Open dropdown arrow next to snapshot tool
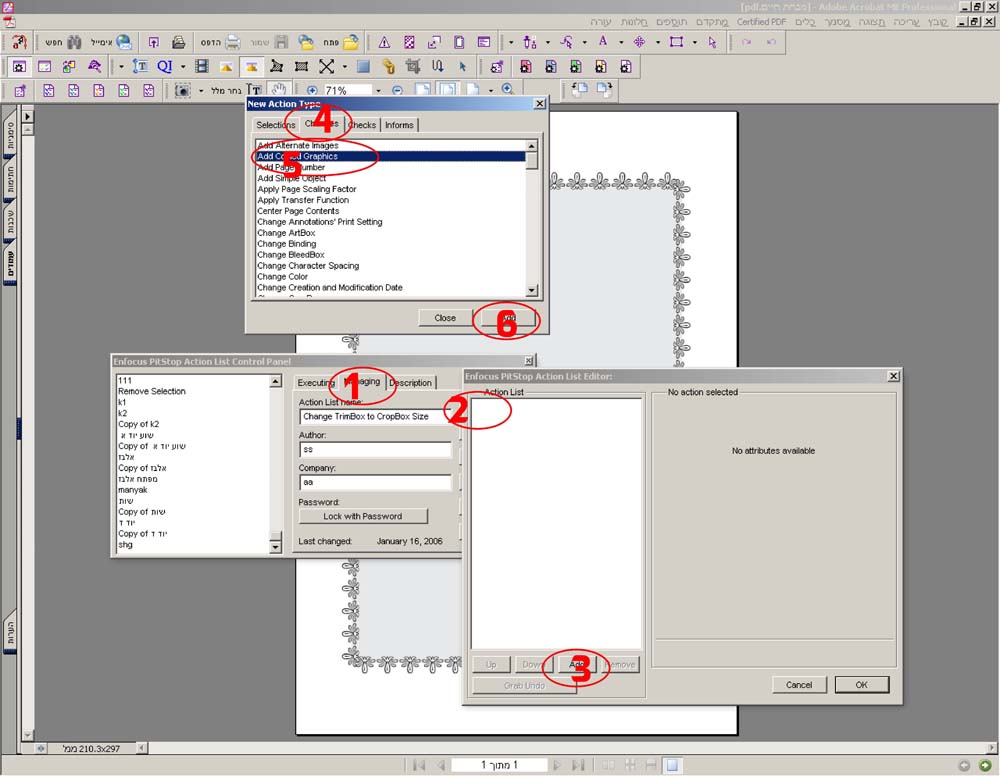 (x=200, y=91)
